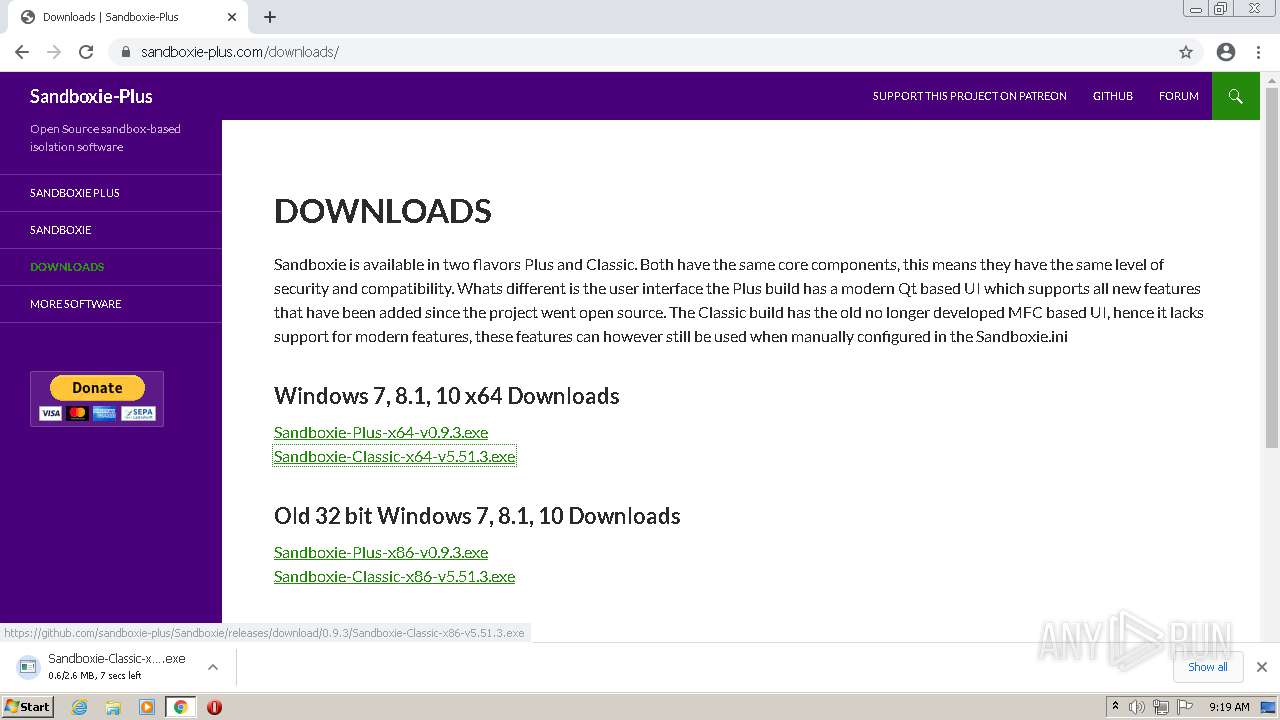Viewport: 1280px width, 720px height.
Task: Open Windows Start menu
Action: tap(28, 707)
